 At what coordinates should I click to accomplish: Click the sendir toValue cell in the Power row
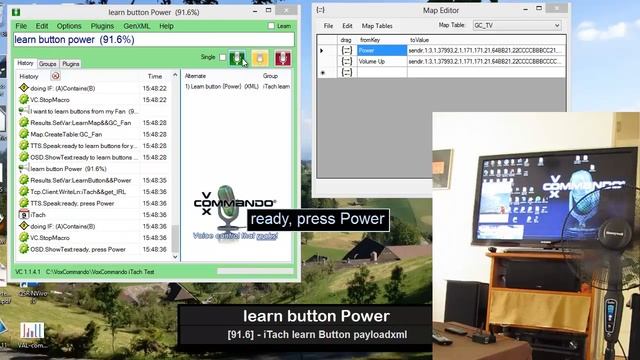click(486, 51)
